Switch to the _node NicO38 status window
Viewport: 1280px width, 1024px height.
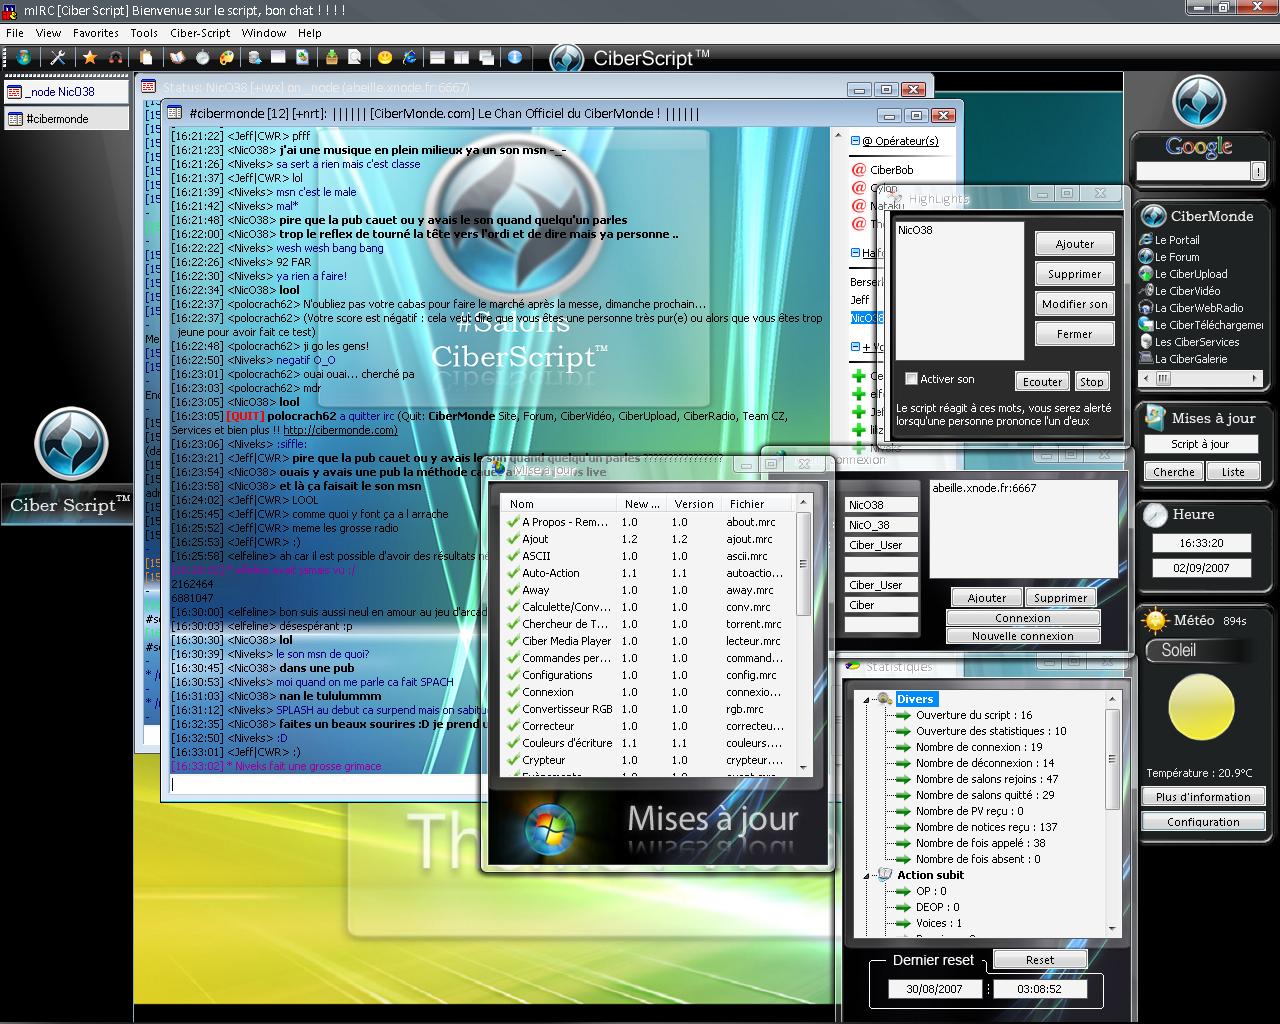(x=66, y=92)
